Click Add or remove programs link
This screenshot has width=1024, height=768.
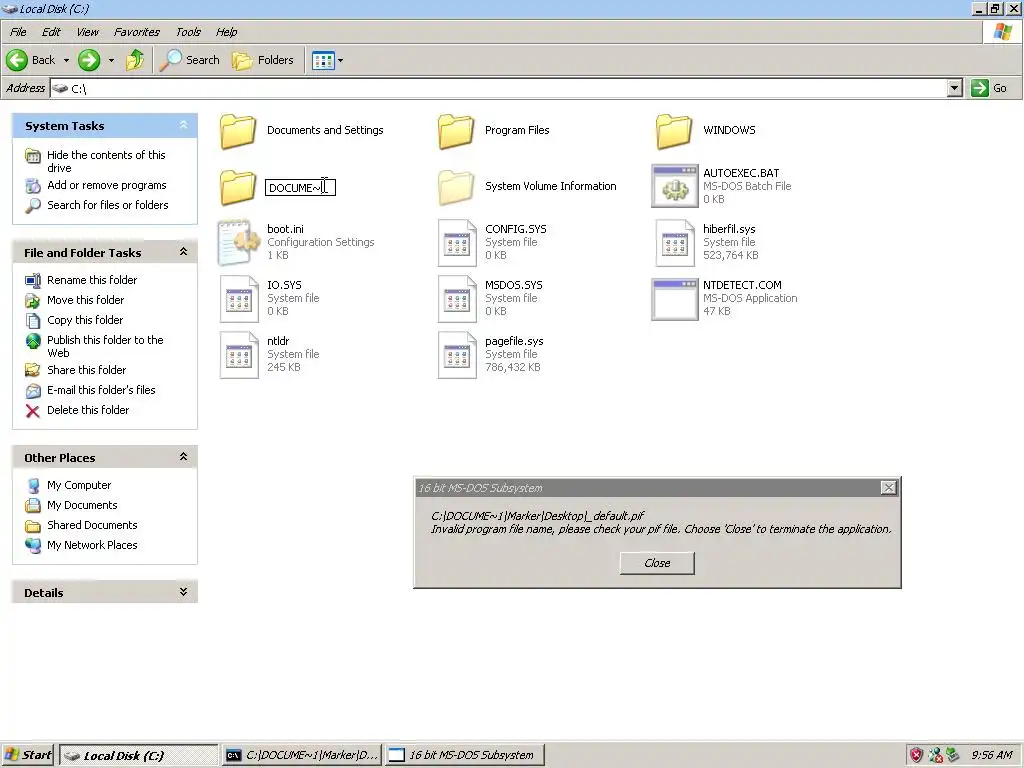coord(106,185)
